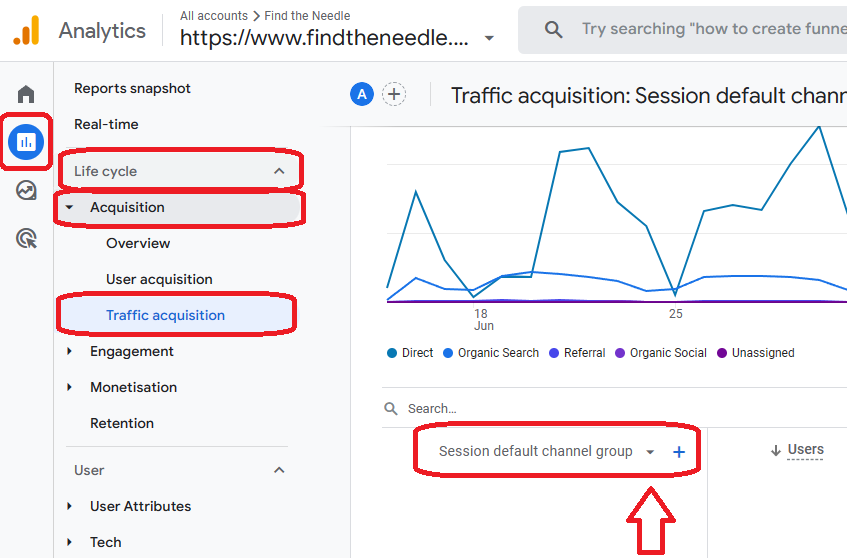Image resolution: width=847 pixels, height=558 pixels.
Task: Toggle Direct series in chart legend
Action: click(410, 353)
